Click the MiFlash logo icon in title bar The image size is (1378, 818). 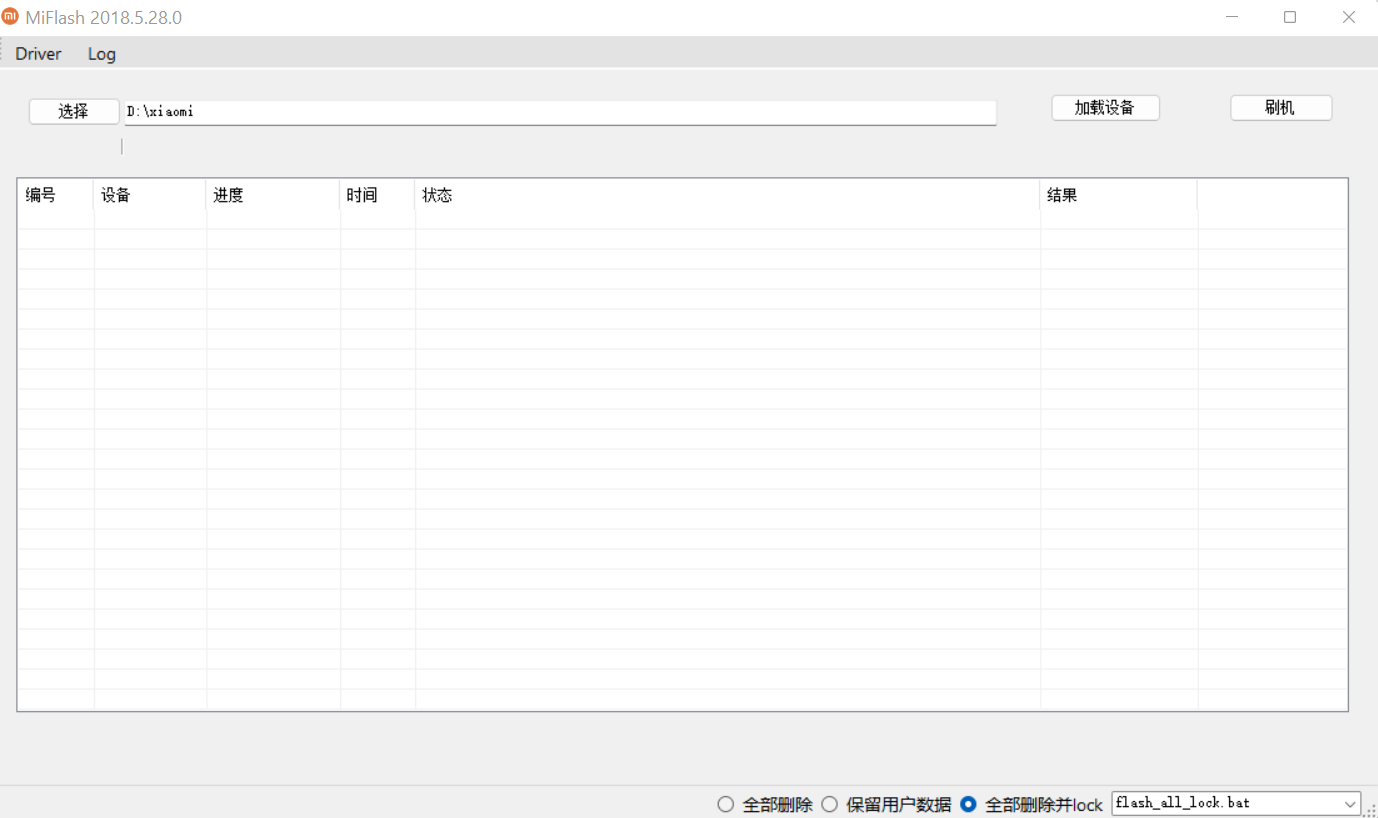[x=10, y=17]
